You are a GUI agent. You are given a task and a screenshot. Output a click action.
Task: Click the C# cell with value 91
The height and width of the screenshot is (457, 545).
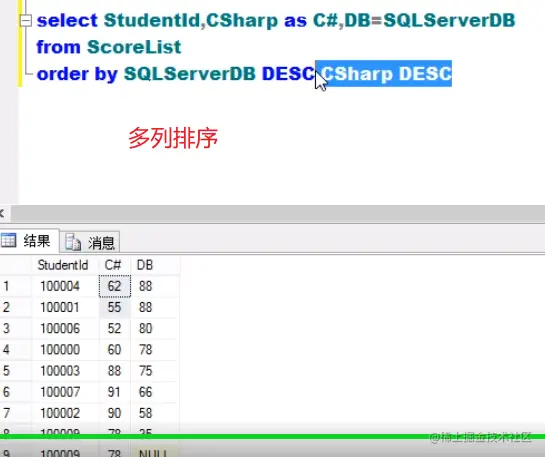pyautogui.click(x=115, y=392)
